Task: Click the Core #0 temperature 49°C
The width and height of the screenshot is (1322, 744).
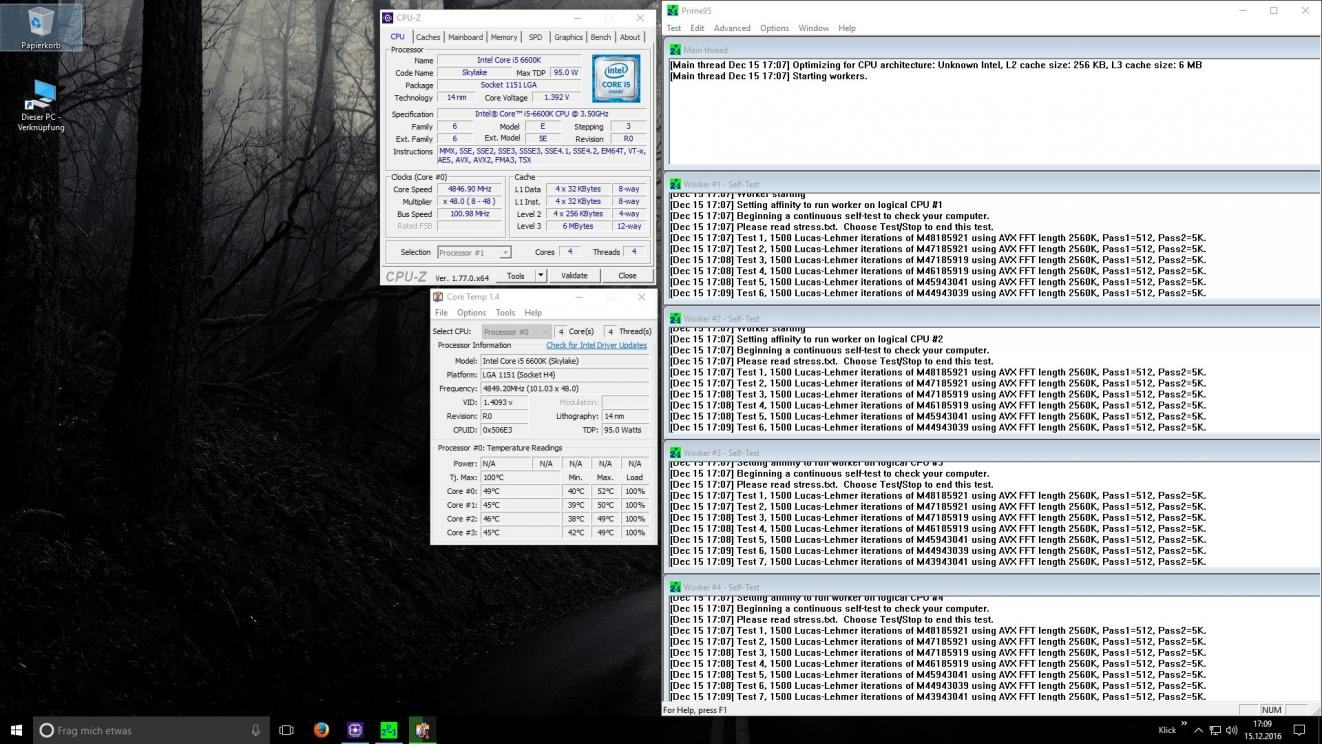Action: [520, 491]
